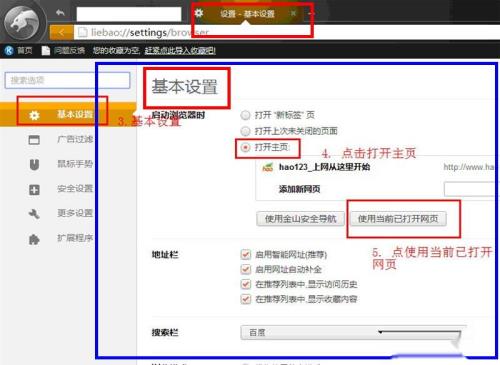This screenshot has height=365, width=500.
Task: Select 打开上次未关闭的页面 radio button
Action: tap(246, 131)
